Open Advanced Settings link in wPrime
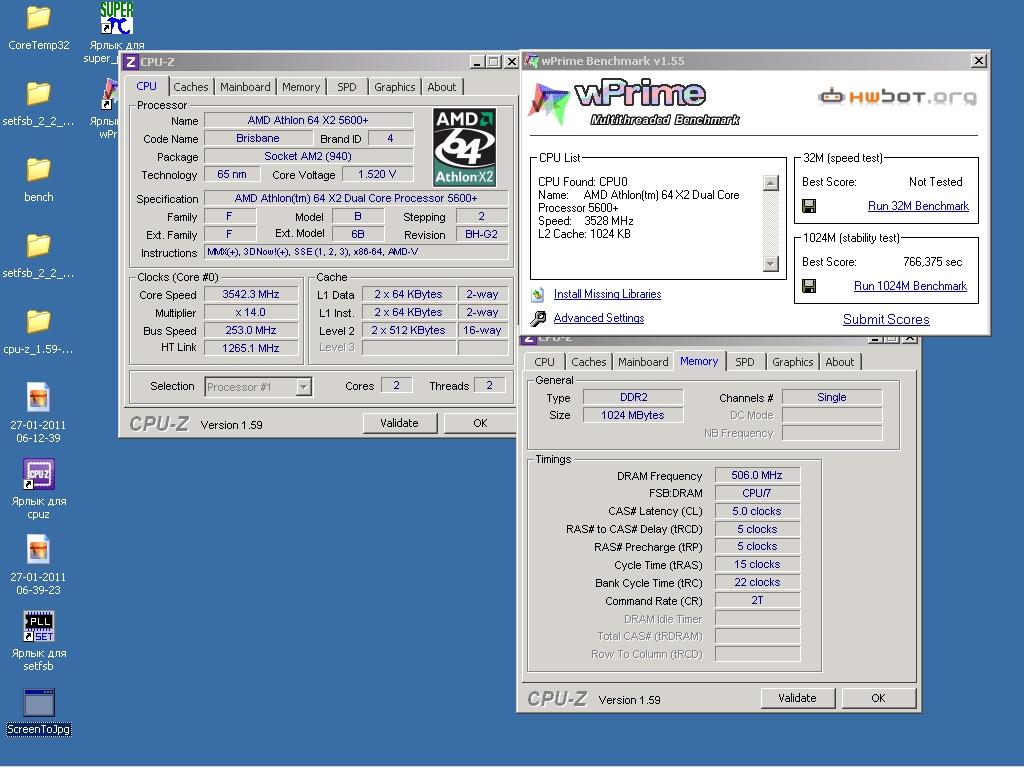Screen dimensions: 1024x768 point(599,318)
